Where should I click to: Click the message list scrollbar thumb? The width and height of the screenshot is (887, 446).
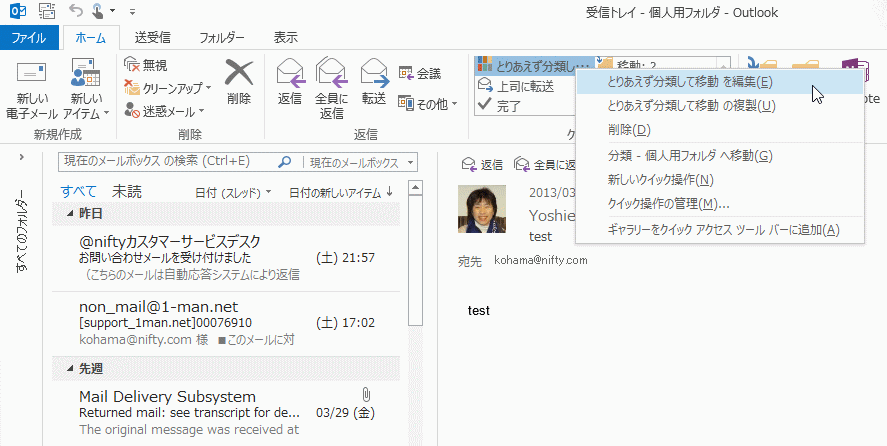pos(415,261)
